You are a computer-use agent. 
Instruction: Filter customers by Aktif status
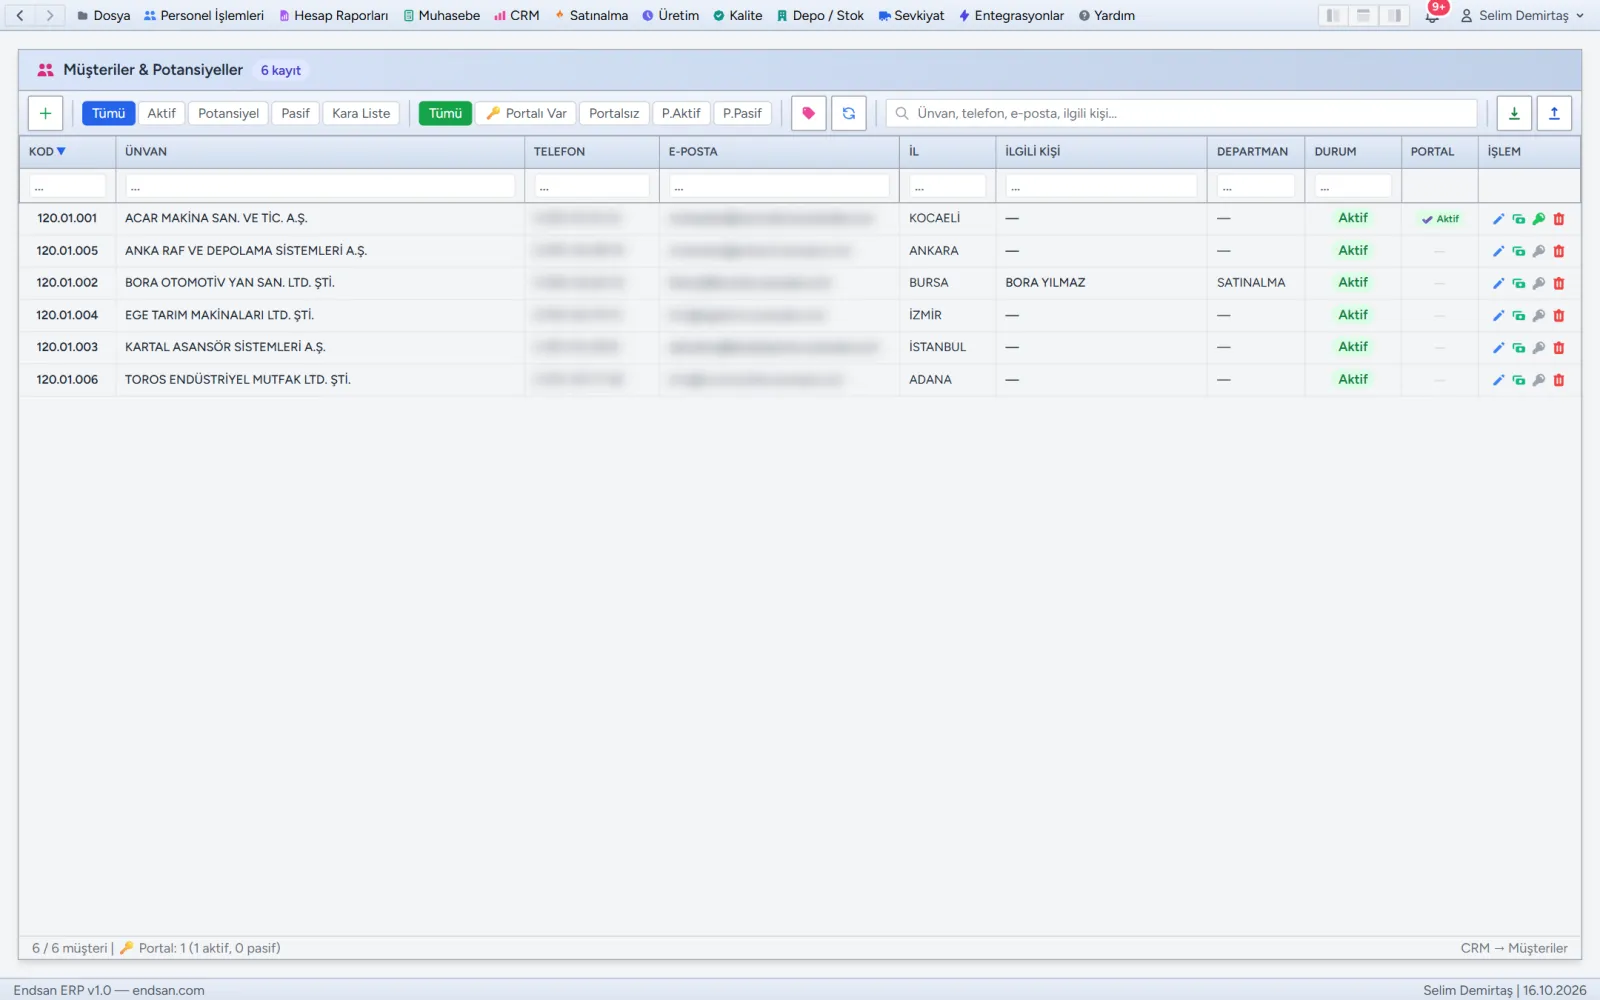click(x=161, y=113)
